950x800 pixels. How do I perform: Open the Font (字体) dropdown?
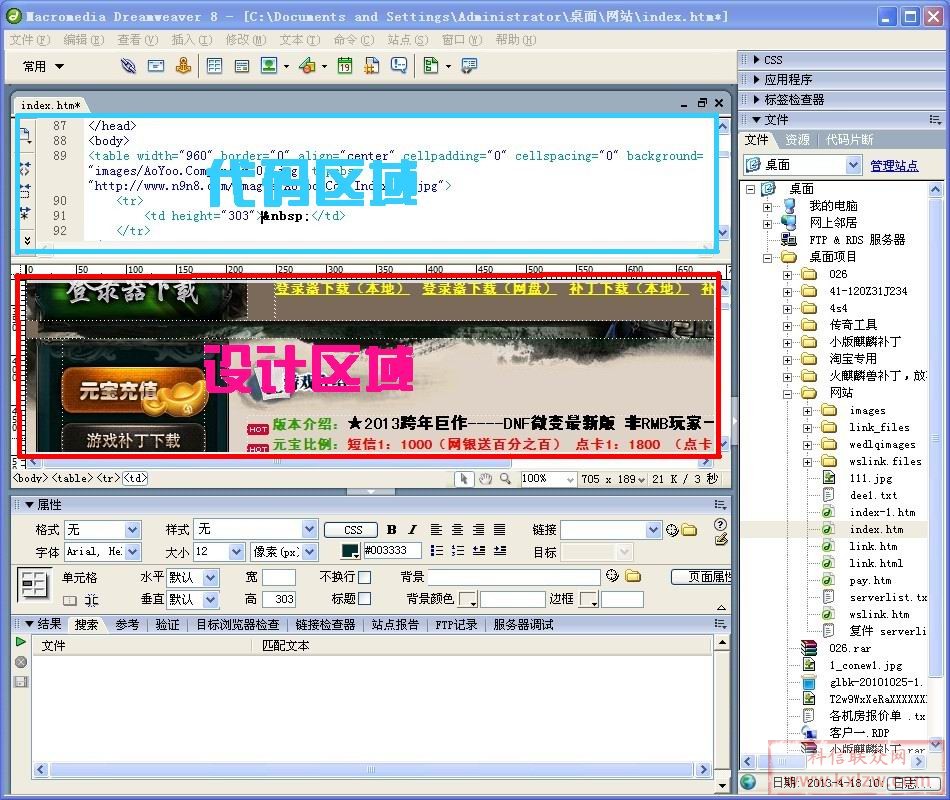coord(133,552)
